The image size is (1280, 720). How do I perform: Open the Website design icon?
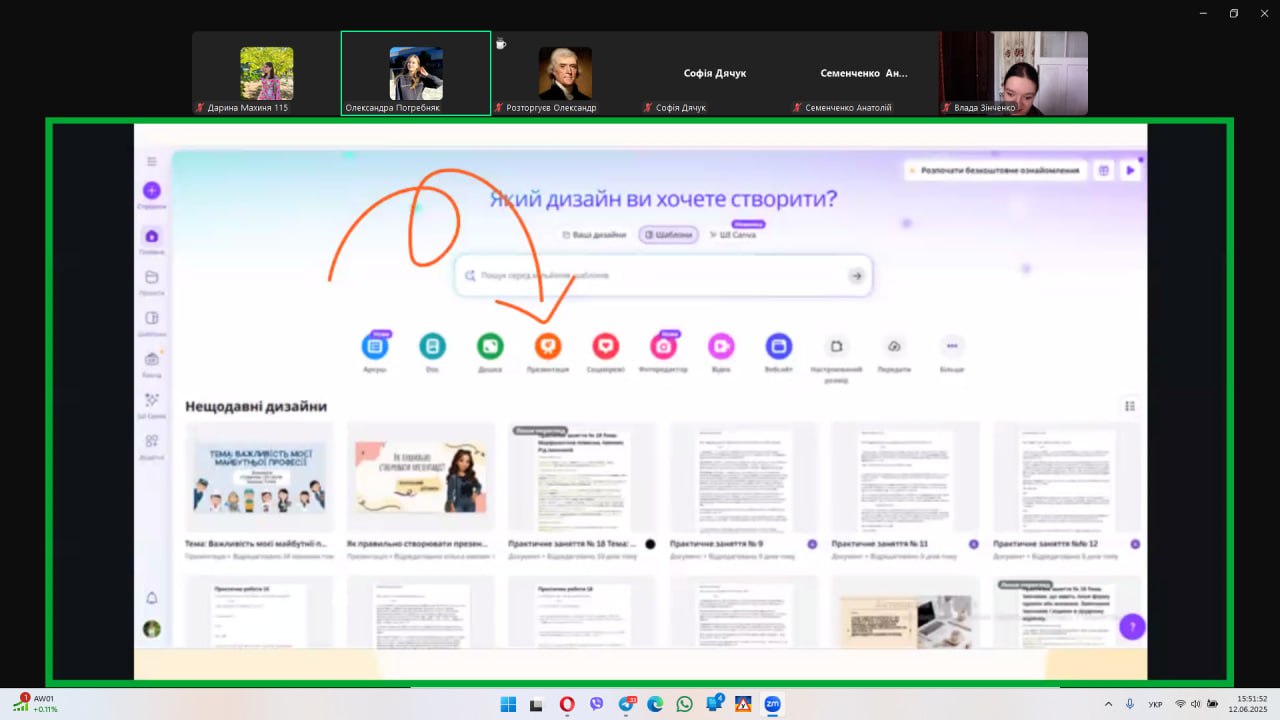point(779,346)
